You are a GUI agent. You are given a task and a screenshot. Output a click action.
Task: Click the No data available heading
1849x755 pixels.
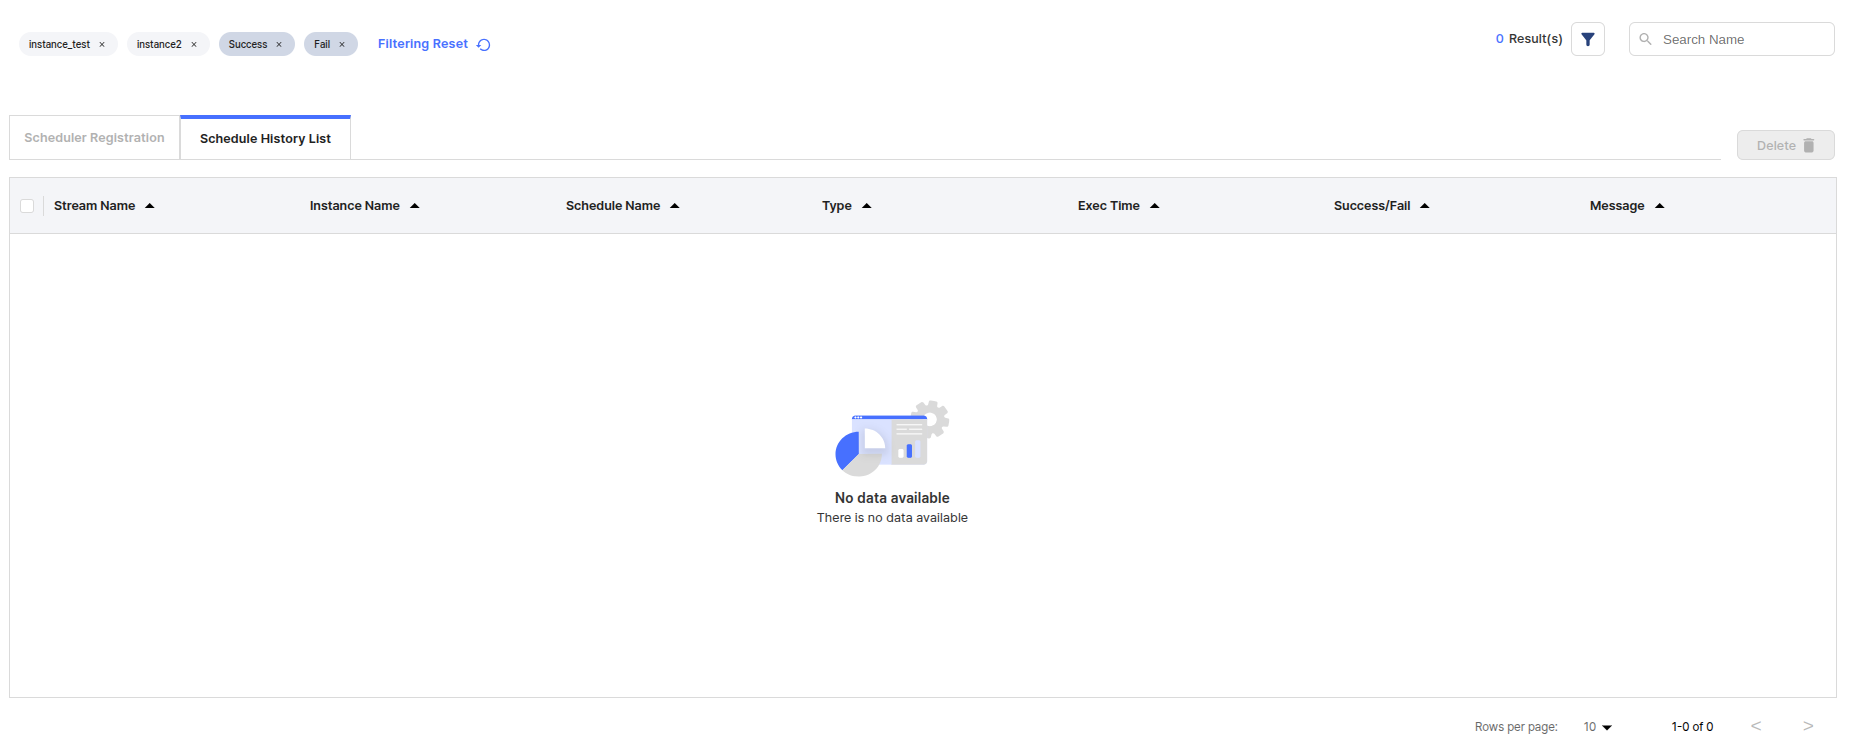point(892,498)
